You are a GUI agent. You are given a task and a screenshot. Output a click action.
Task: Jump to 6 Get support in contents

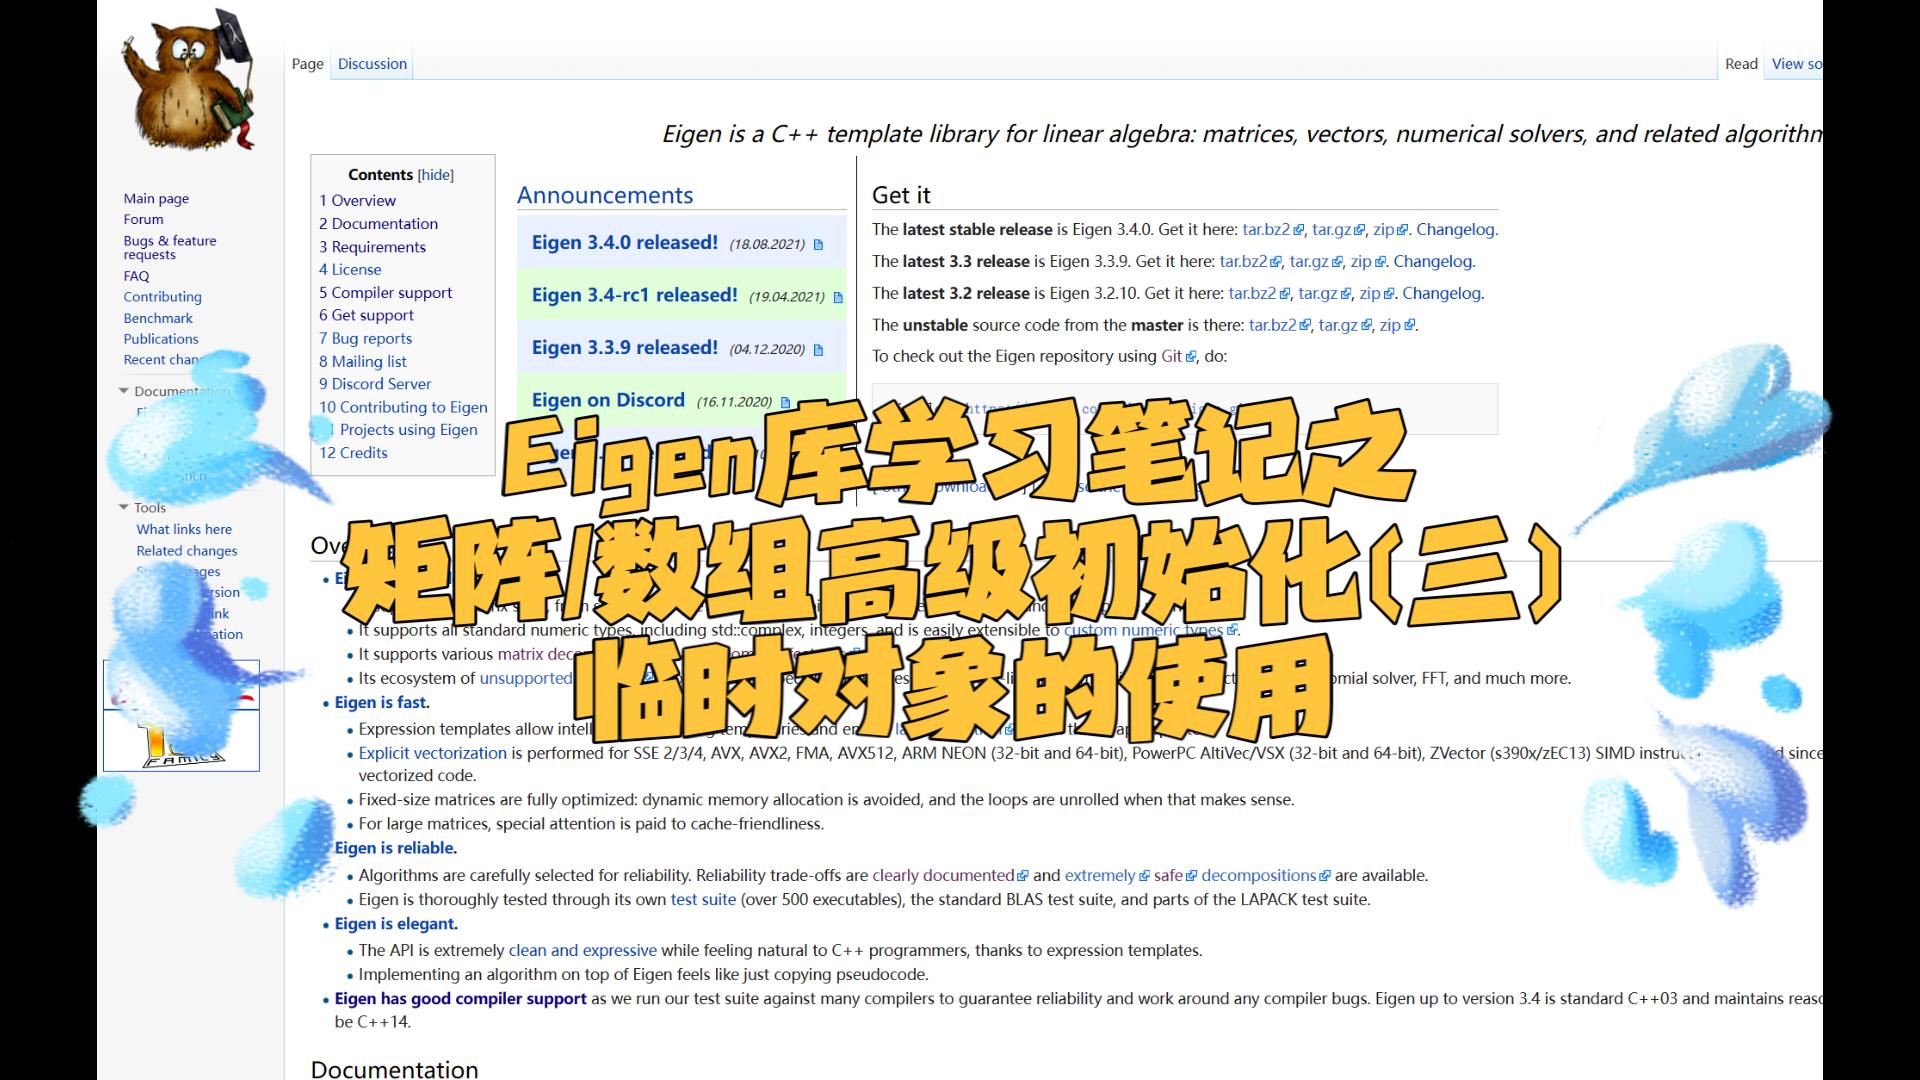366,315
